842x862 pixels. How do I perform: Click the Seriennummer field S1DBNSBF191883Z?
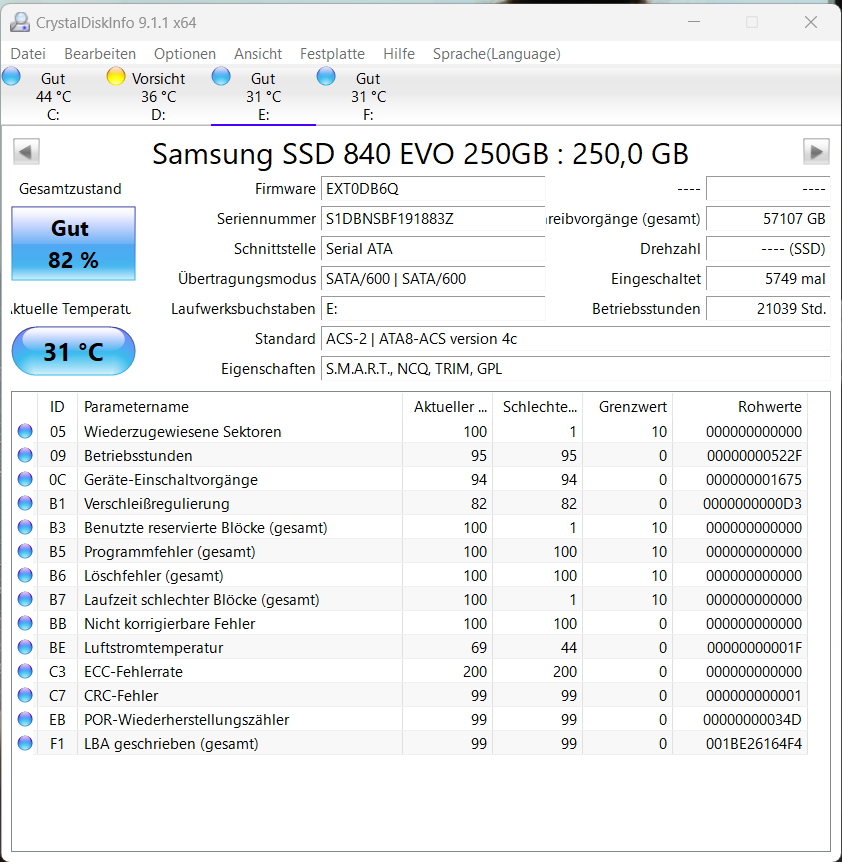pos(433,219)
